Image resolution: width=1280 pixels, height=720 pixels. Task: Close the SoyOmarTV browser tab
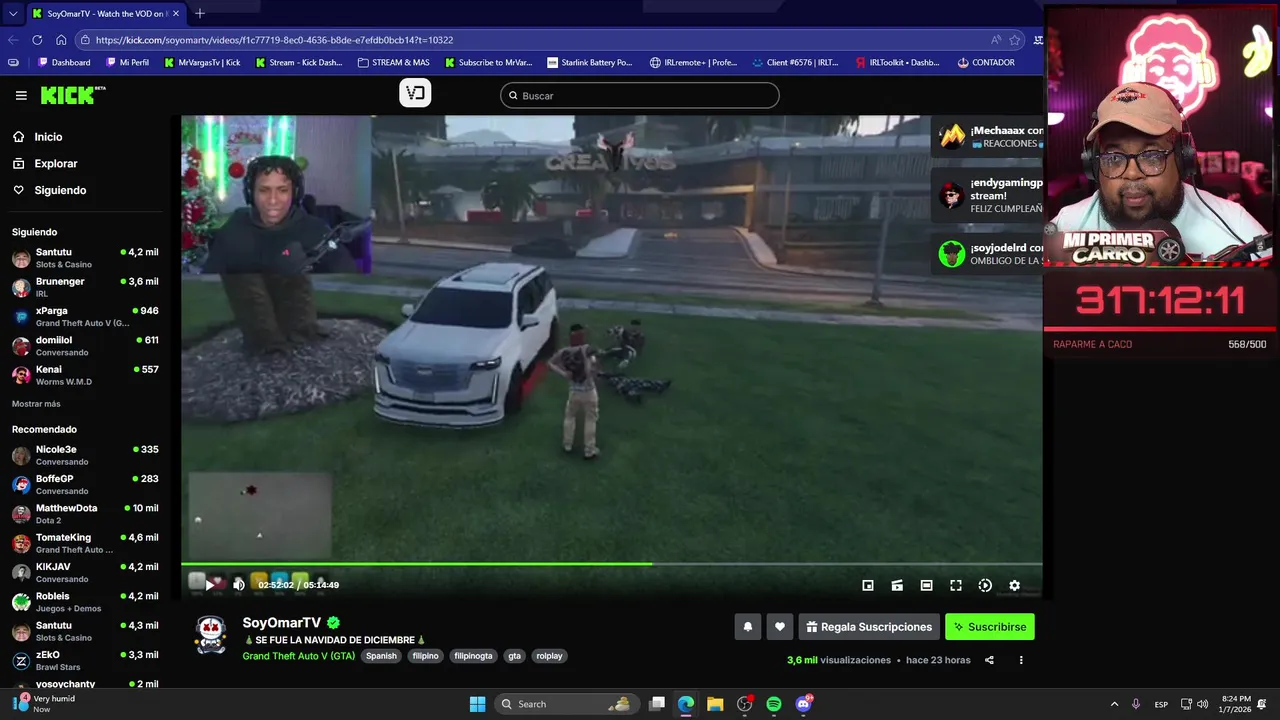[176, 14]
